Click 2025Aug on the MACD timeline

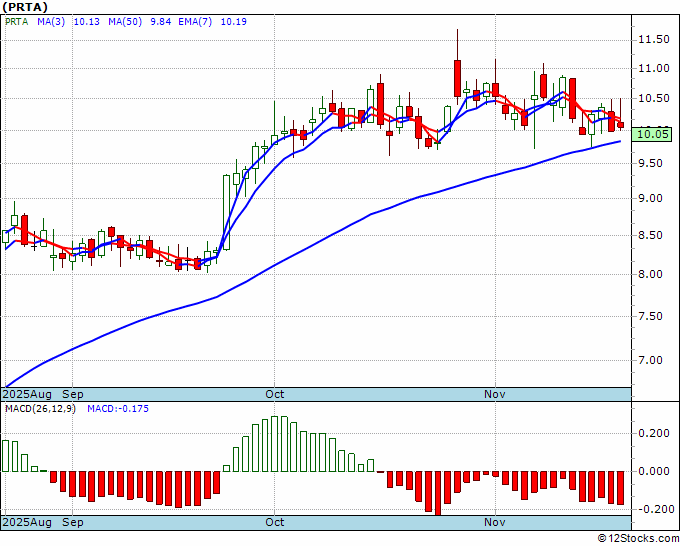(27, 522)
